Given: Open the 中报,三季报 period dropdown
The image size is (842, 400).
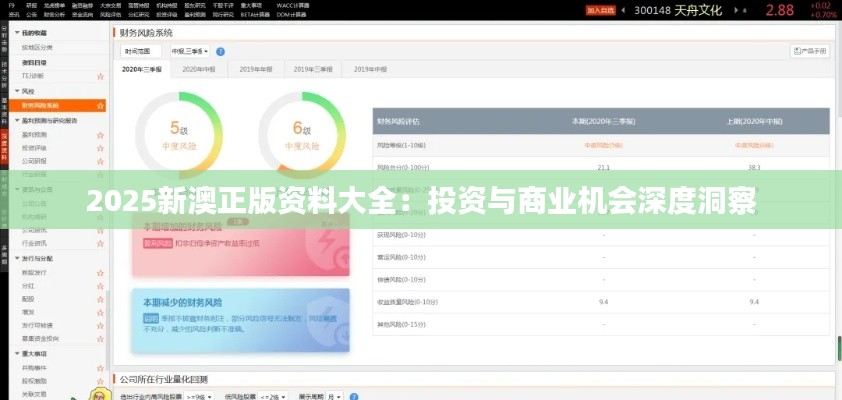Looking at the screenshot, I should pyautogui.click(x=188, y=51).
